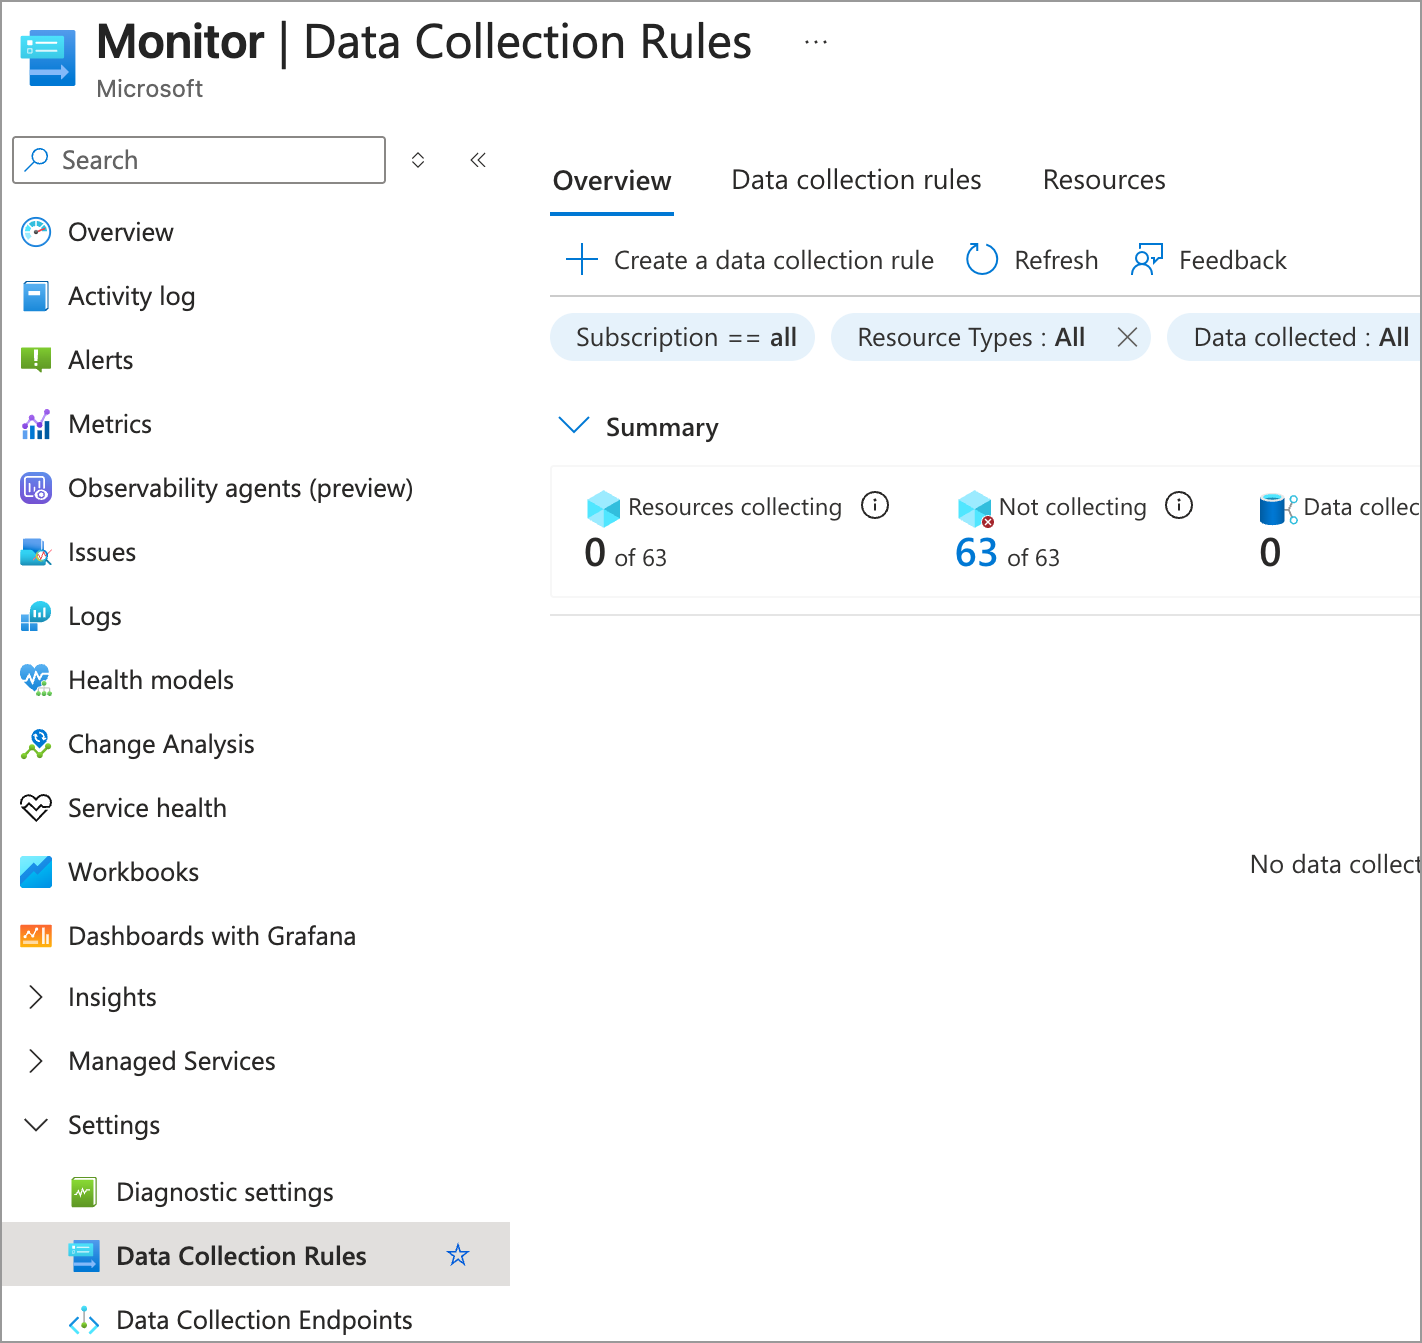
Task: Create a data collection rule
Action: click(x=750, y=260)
